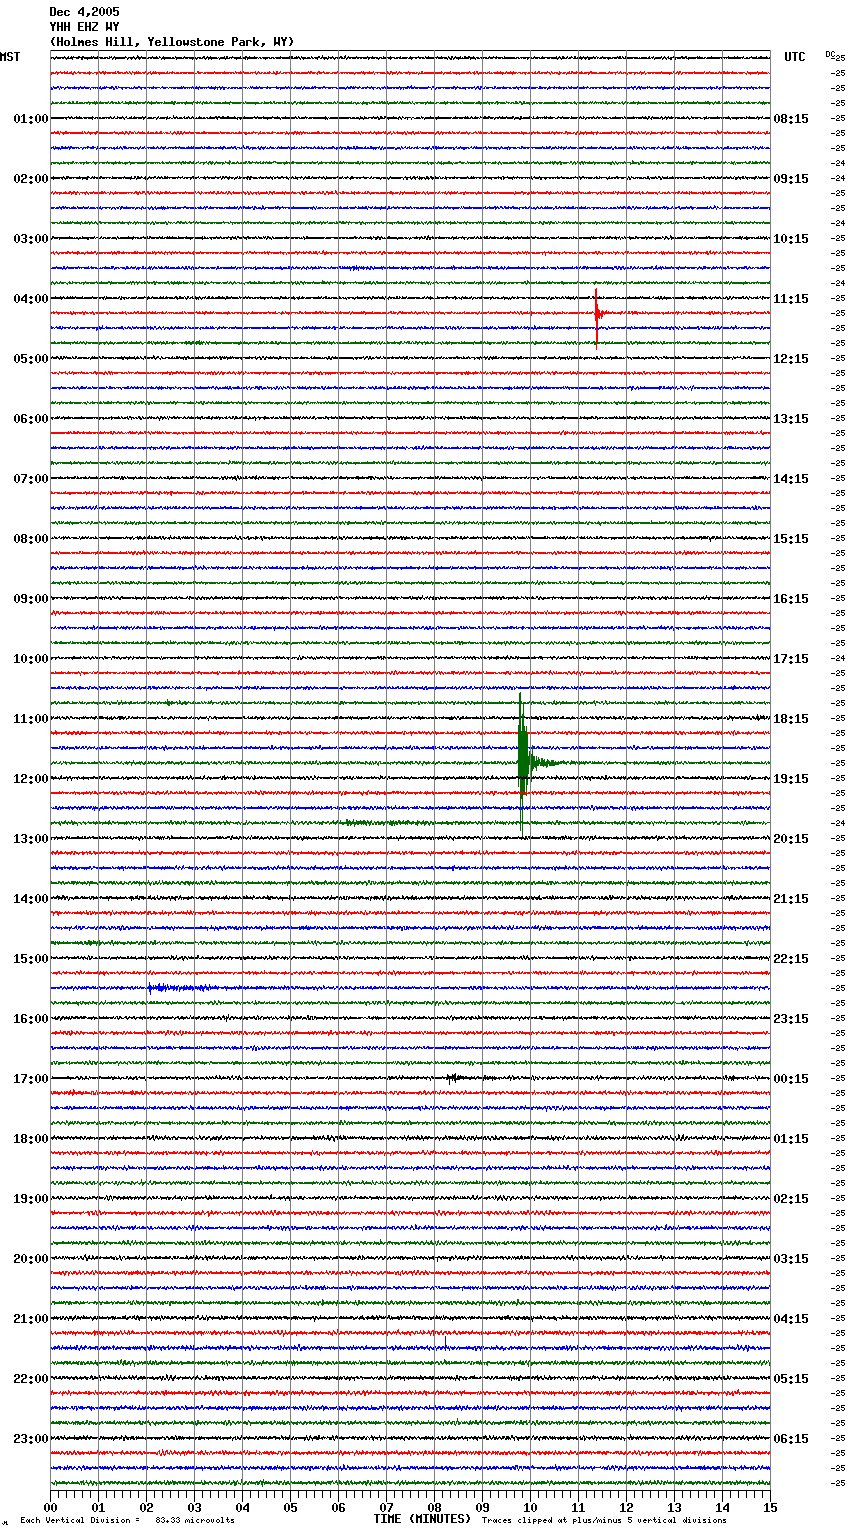Click the "09:00" MST time label
The image size is (850, 1534).
(x=31, y=599)
